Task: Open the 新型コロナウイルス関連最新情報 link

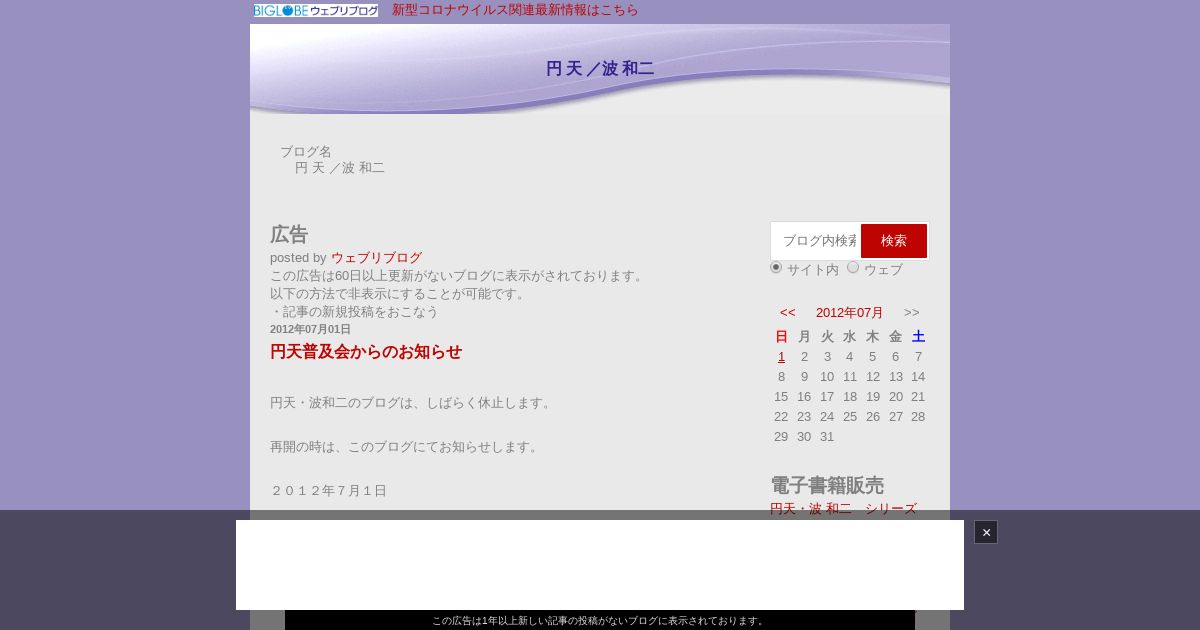Action: tap(515, 10)
